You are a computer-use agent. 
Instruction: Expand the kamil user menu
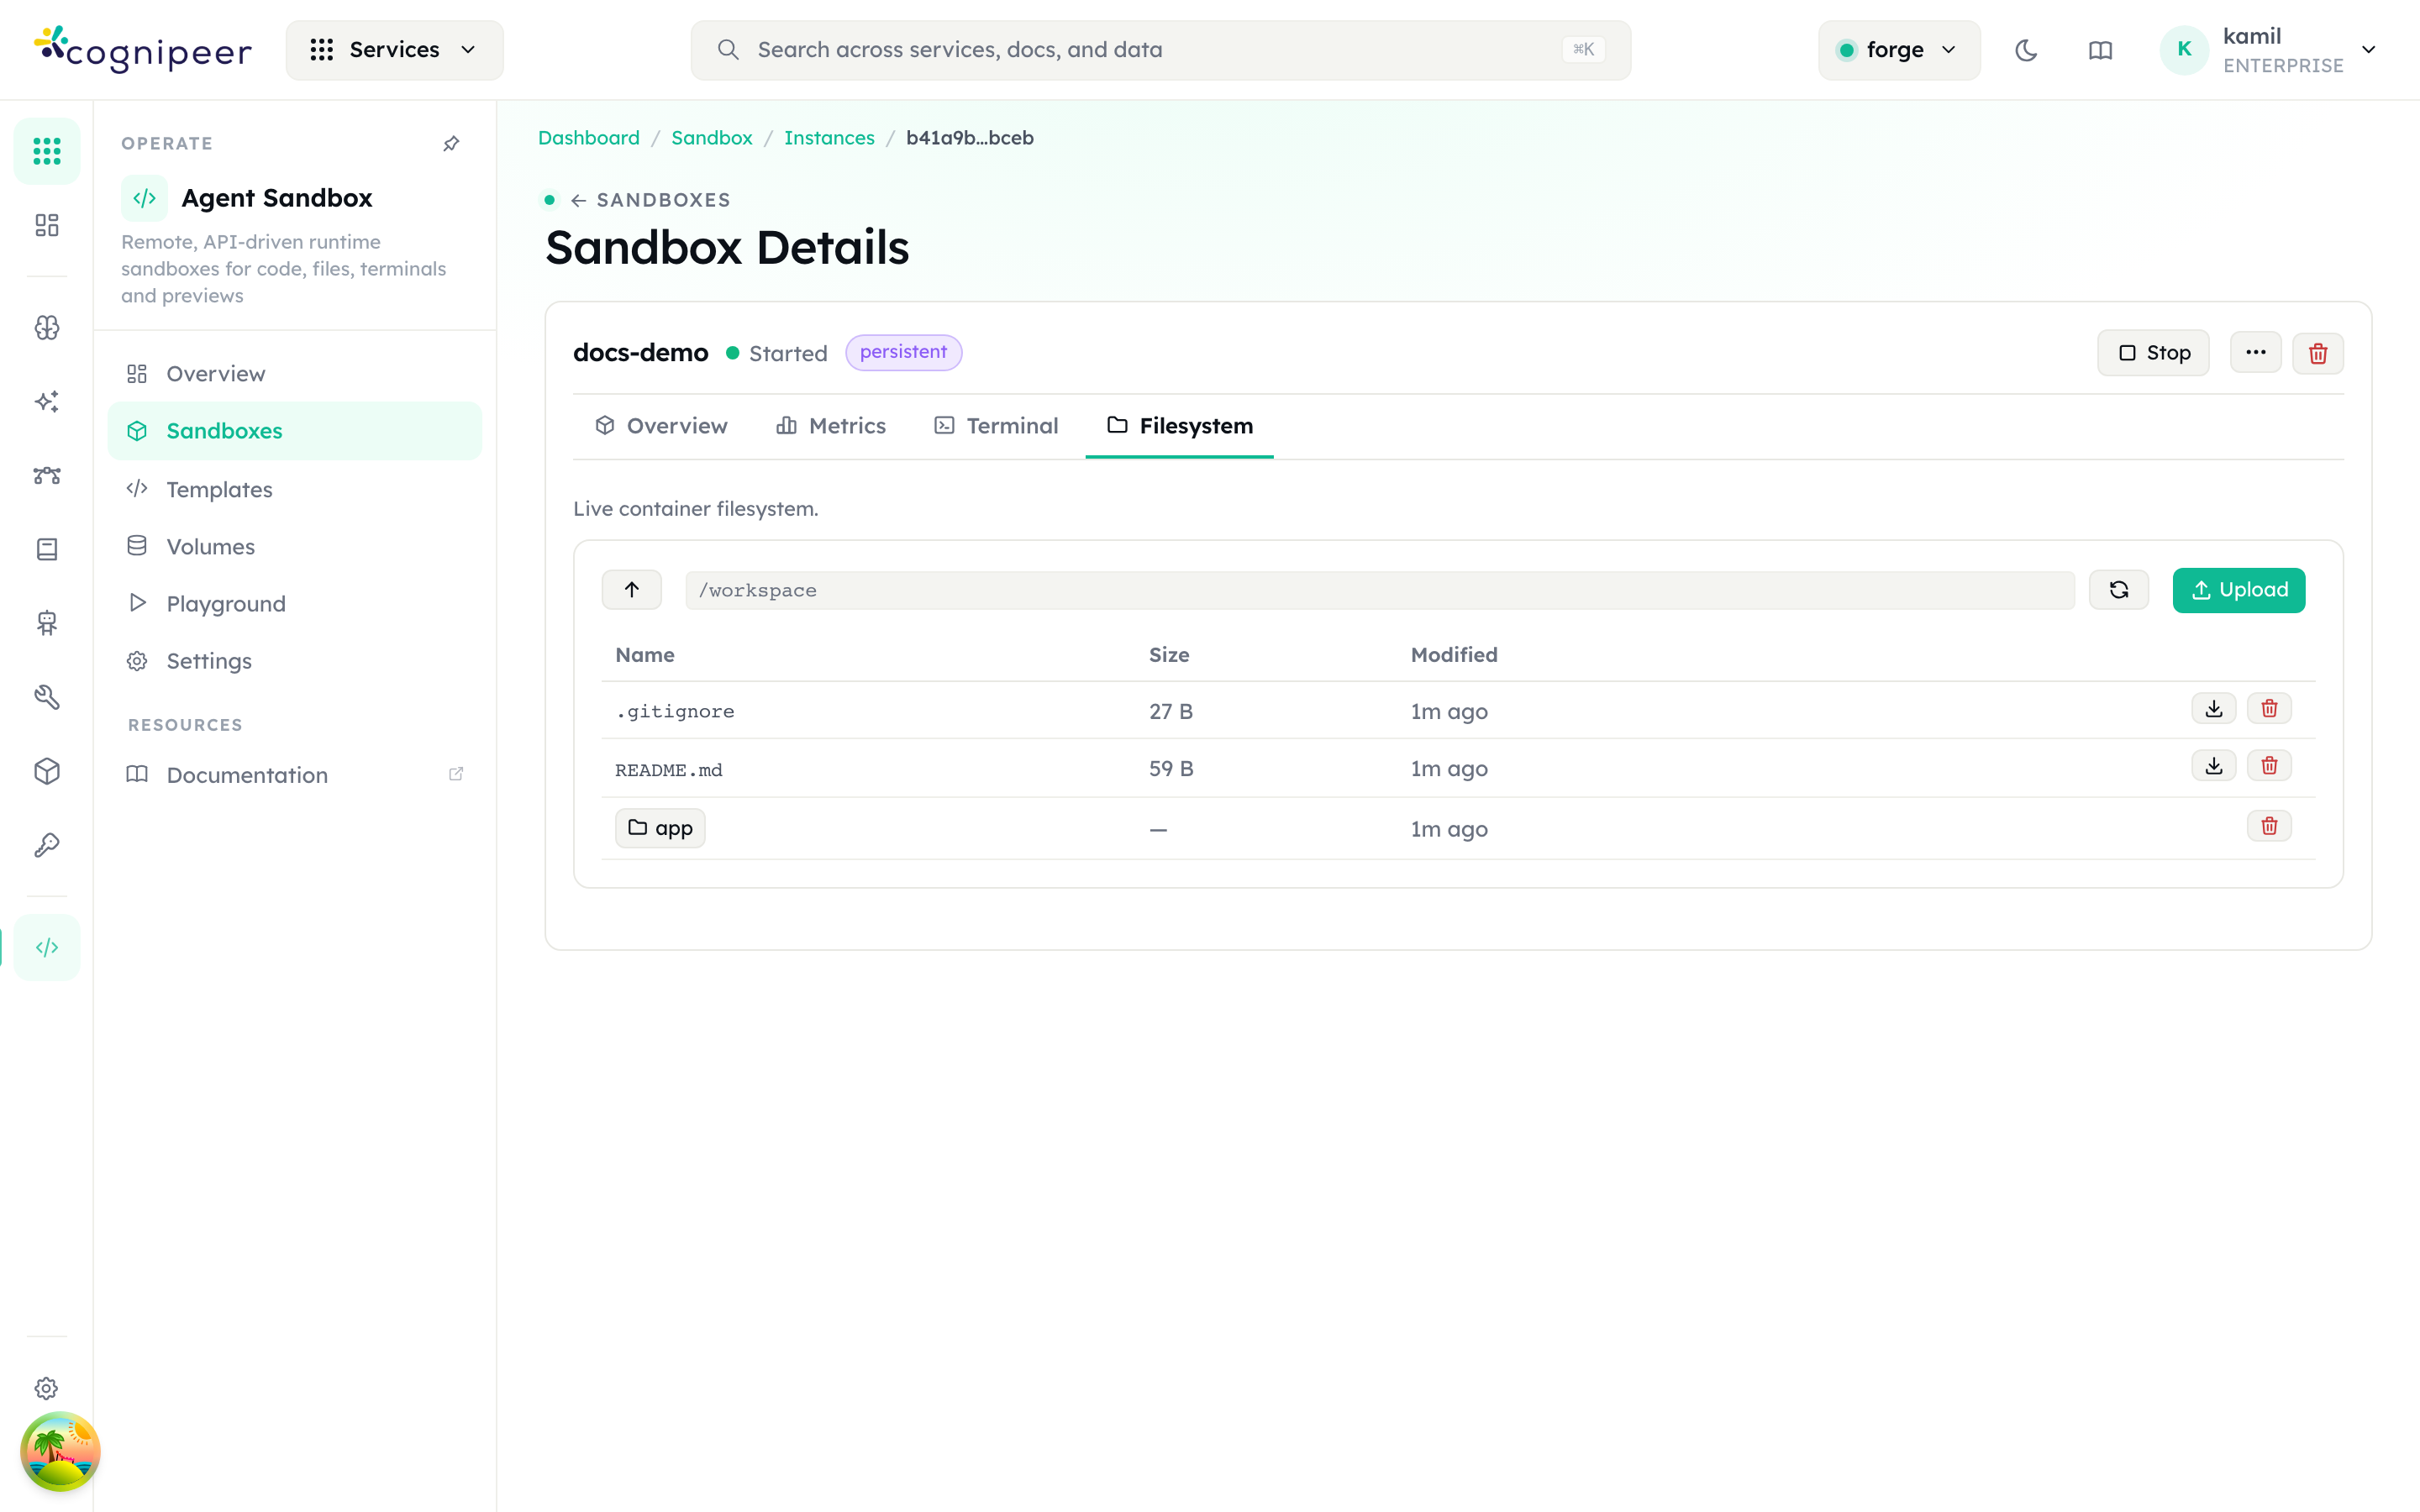(2268, 50)
